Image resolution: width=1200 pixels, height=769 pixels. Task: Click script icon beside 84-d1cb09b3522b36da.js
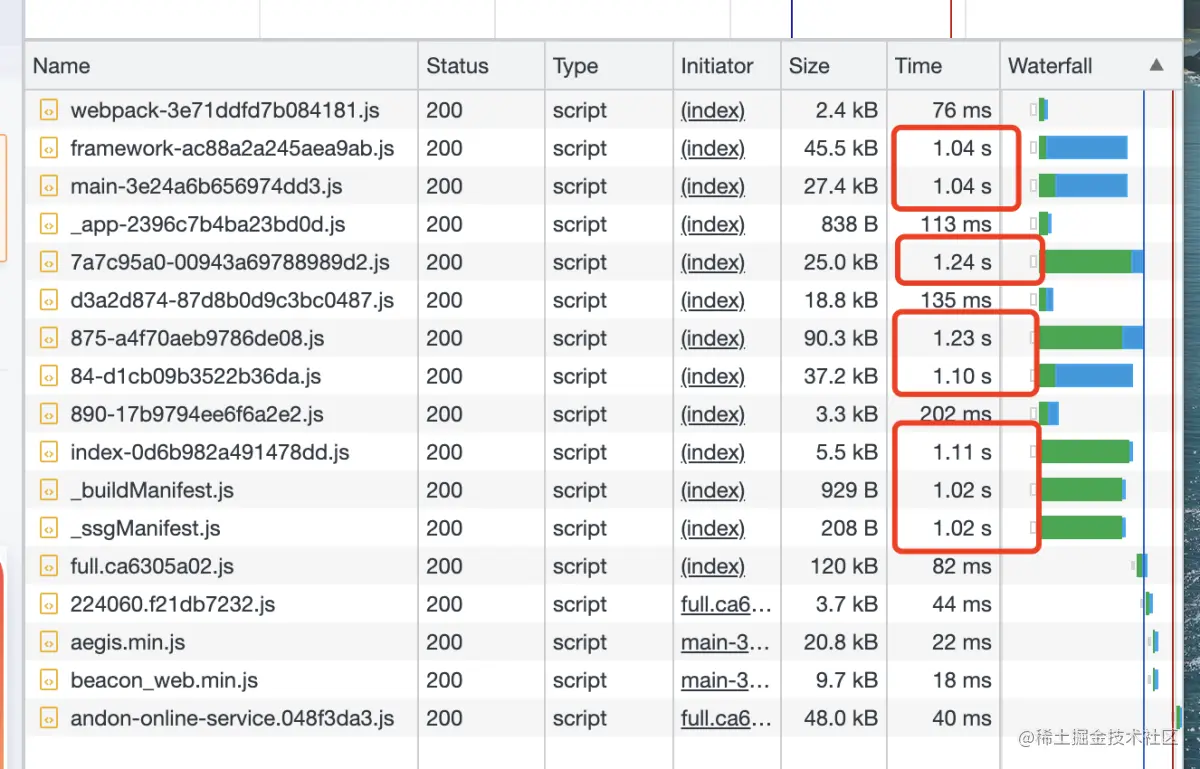tap(48, 376)
